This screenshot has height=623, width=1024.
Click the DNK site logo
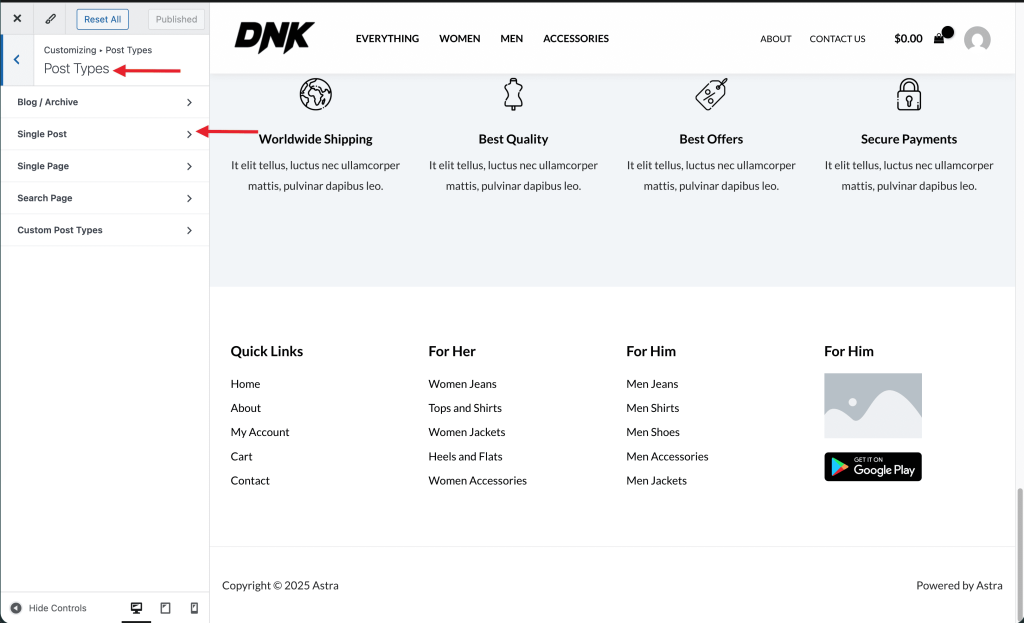(x=274, y=37)
